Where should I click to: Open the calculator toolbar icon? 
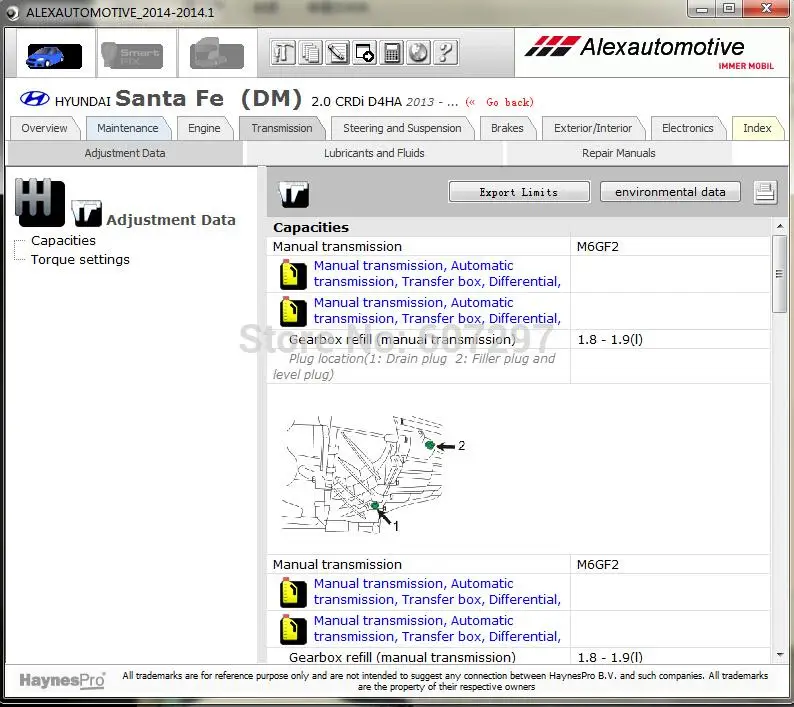pyautogui.click(x=391, y=52)
